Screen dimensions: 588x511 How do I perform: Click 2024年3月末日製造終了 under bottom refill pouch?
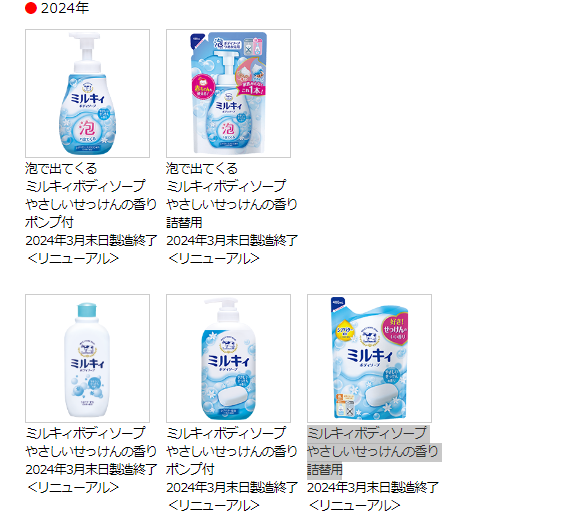[x=373, y=487]
